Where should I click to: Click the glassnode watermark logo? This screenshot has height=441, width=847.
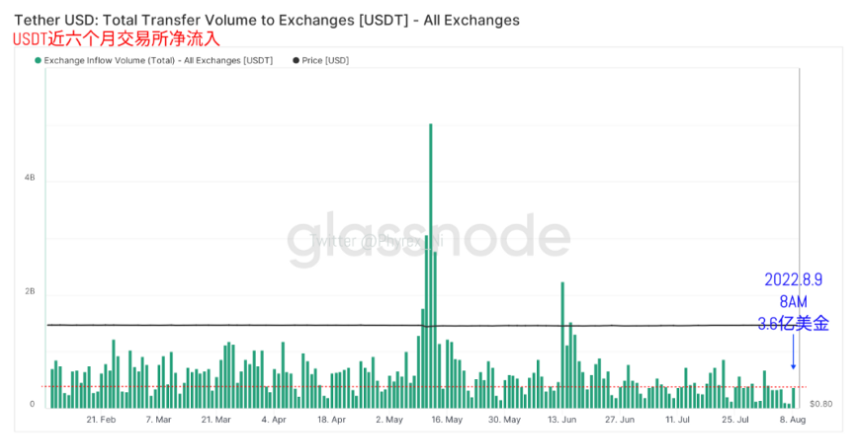pos(428,240)
